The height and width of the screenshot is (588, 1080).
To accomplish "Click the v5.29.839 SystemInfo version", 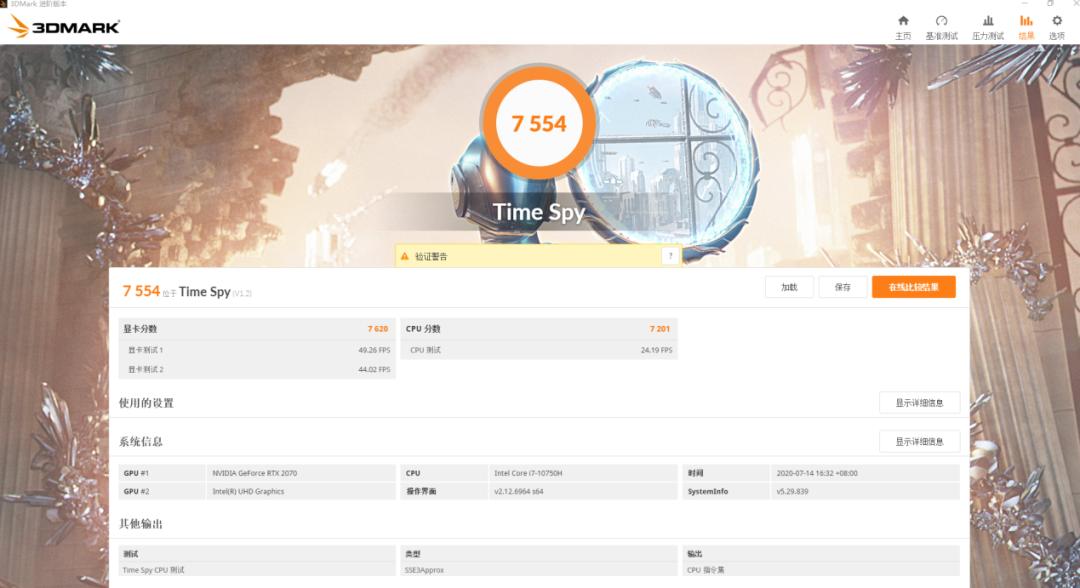I will (x=792, y=492).
